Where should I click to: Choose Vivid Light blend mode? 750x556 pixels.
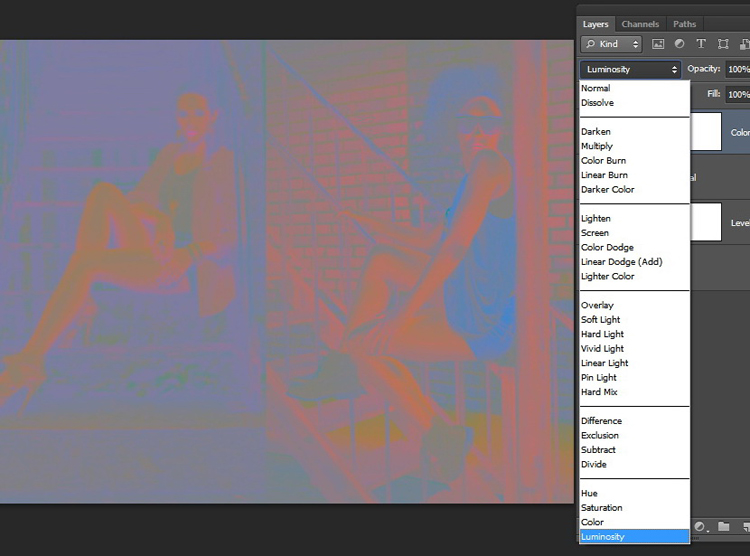634,348
